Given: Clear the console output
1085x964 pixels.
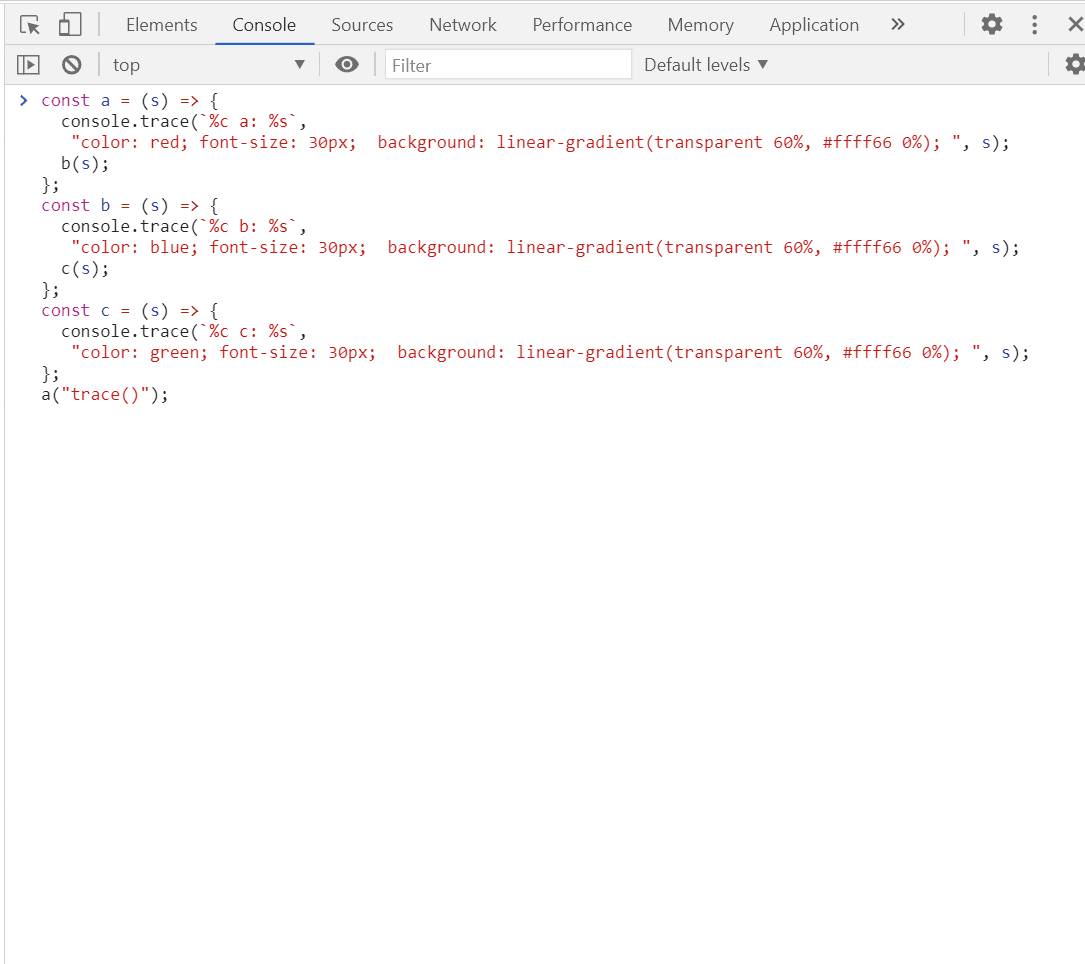Looking at the screenshot, I should pyautogui.click(x=71, y=64).
